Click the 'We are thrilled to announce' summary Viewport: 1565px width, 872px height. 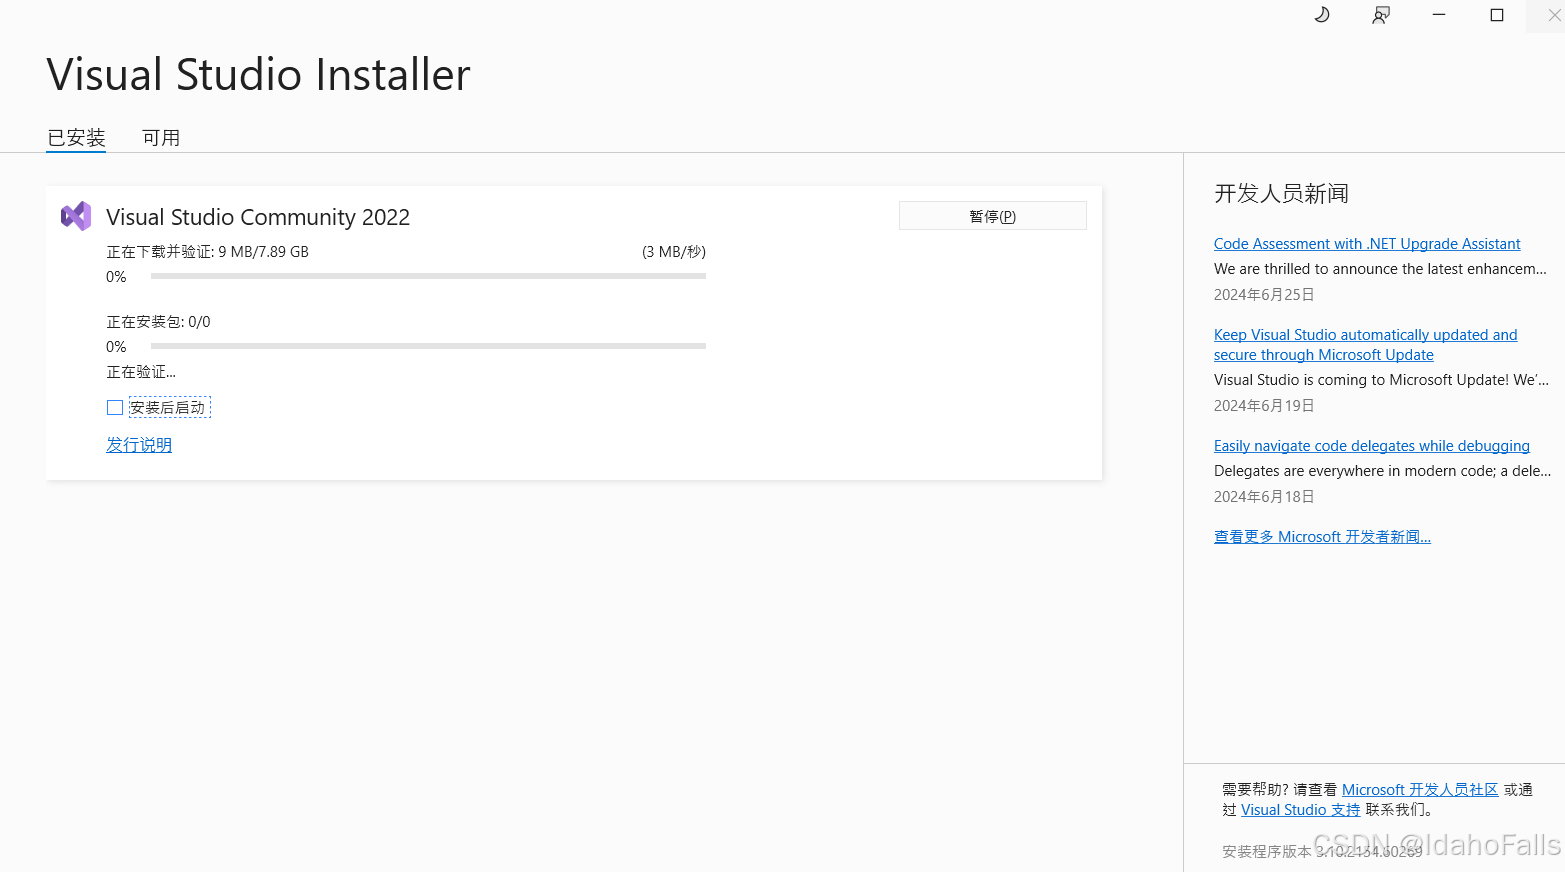coord(1380,269)
